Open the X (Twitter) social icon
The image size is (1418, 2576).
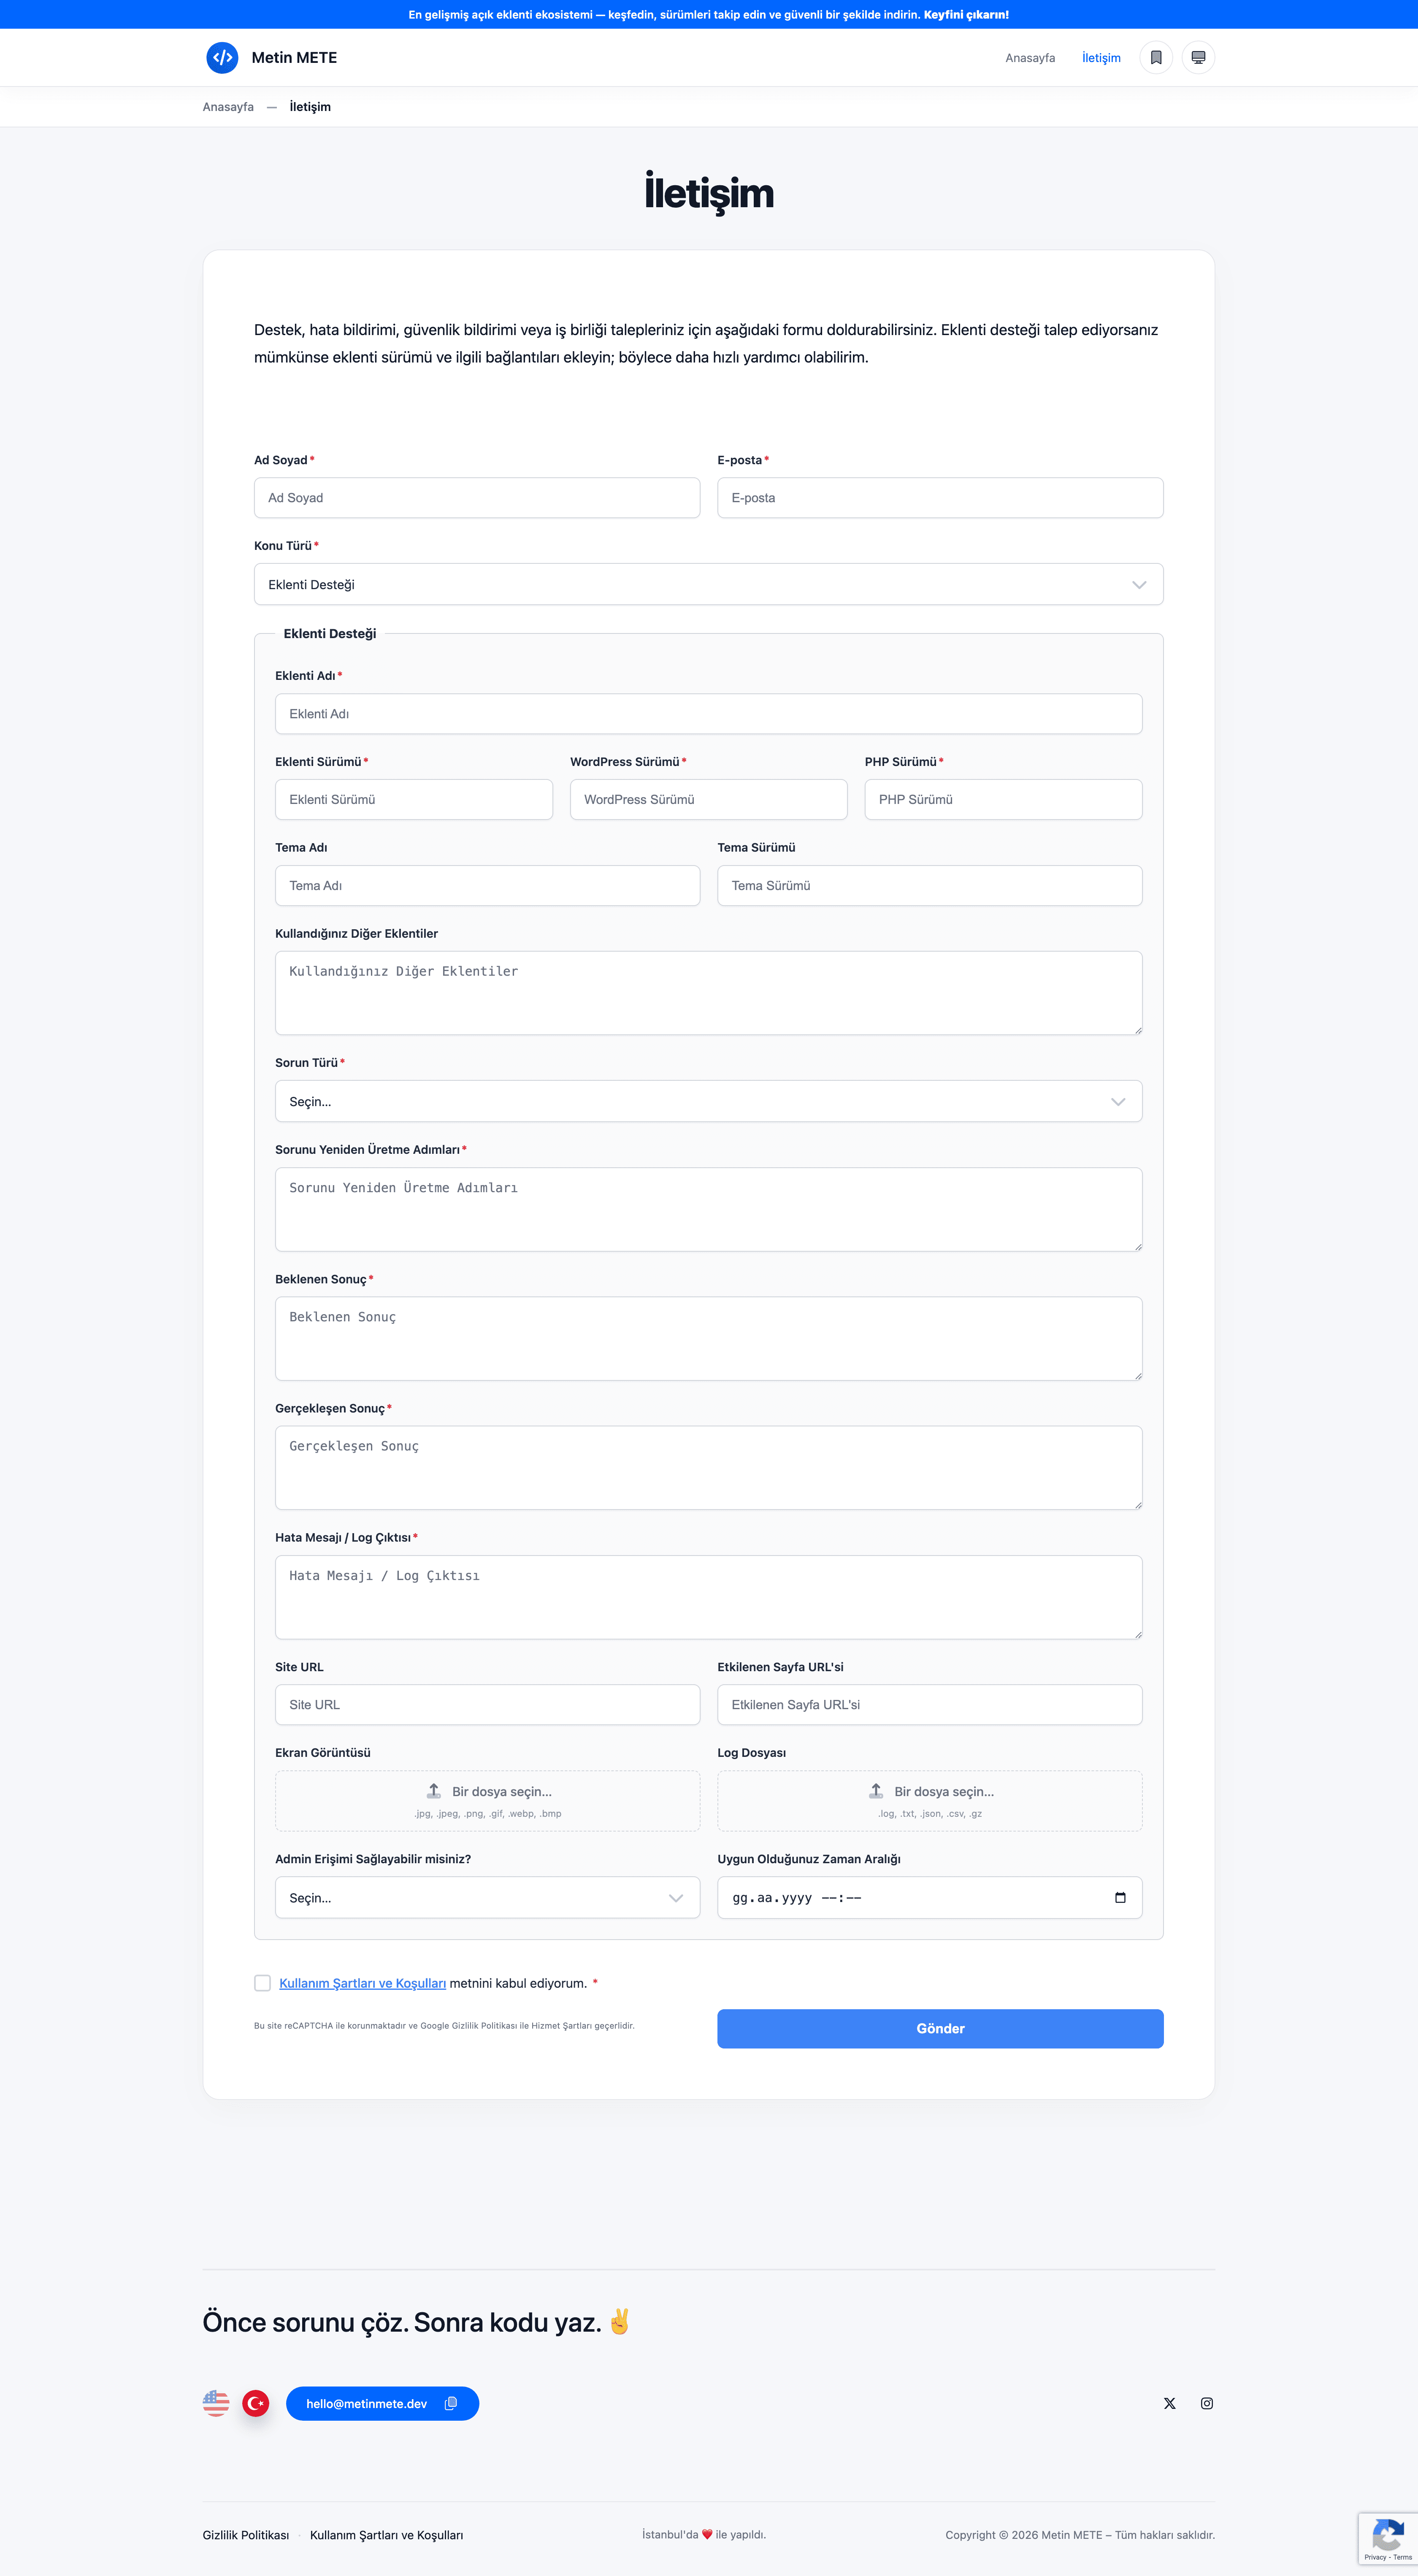pyautogui.click(x=1169, y=2403)
